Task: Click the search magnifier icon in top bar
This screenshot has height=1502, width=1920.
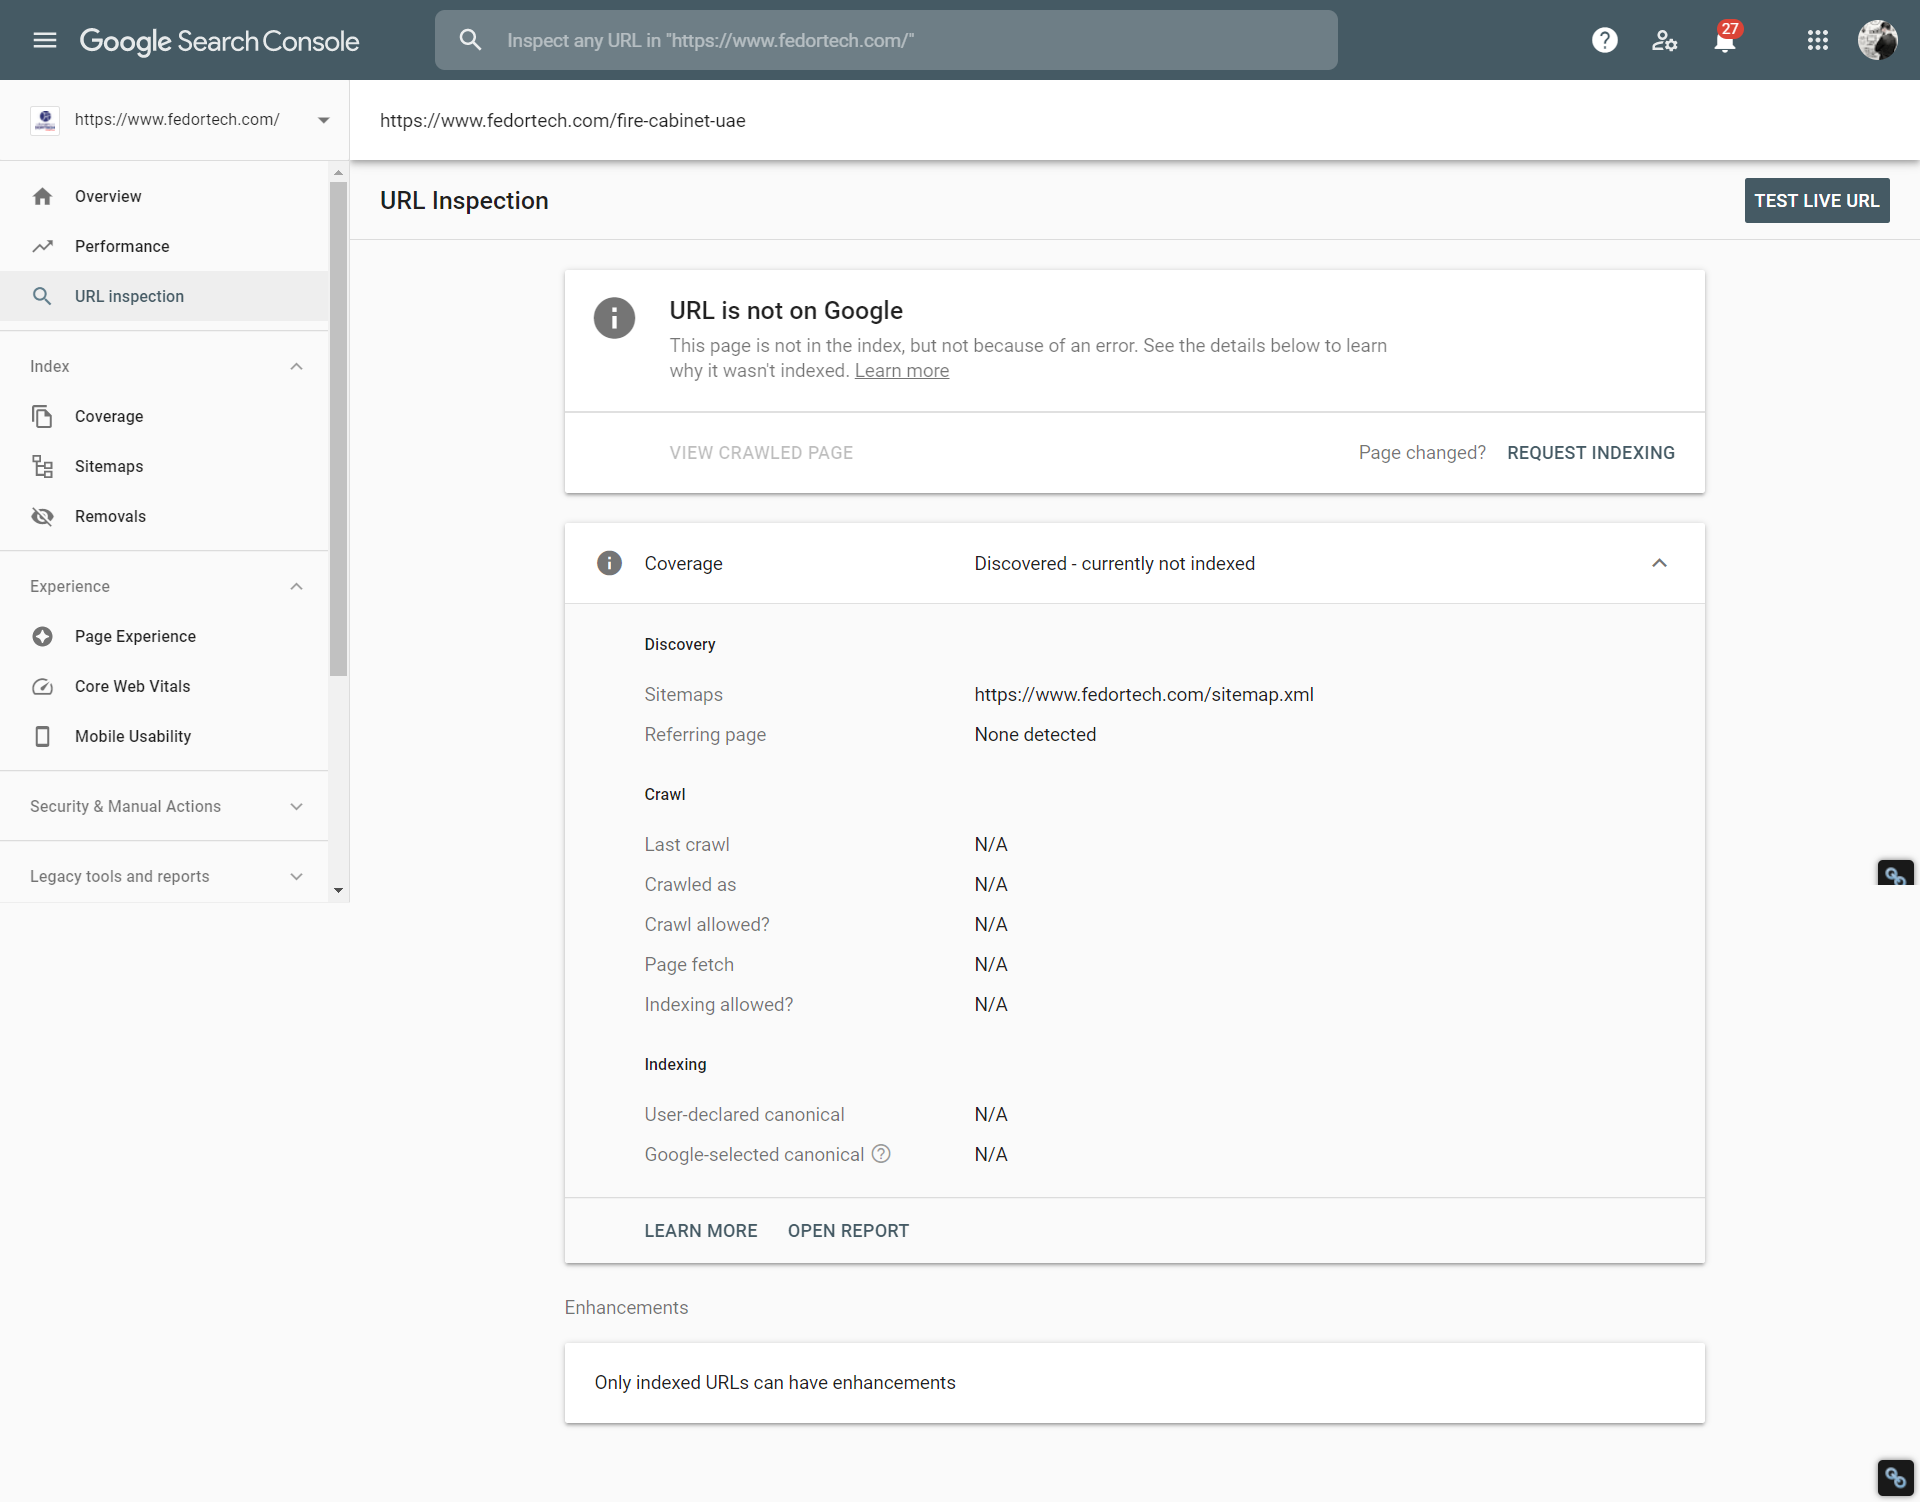Action: point(470,40)
